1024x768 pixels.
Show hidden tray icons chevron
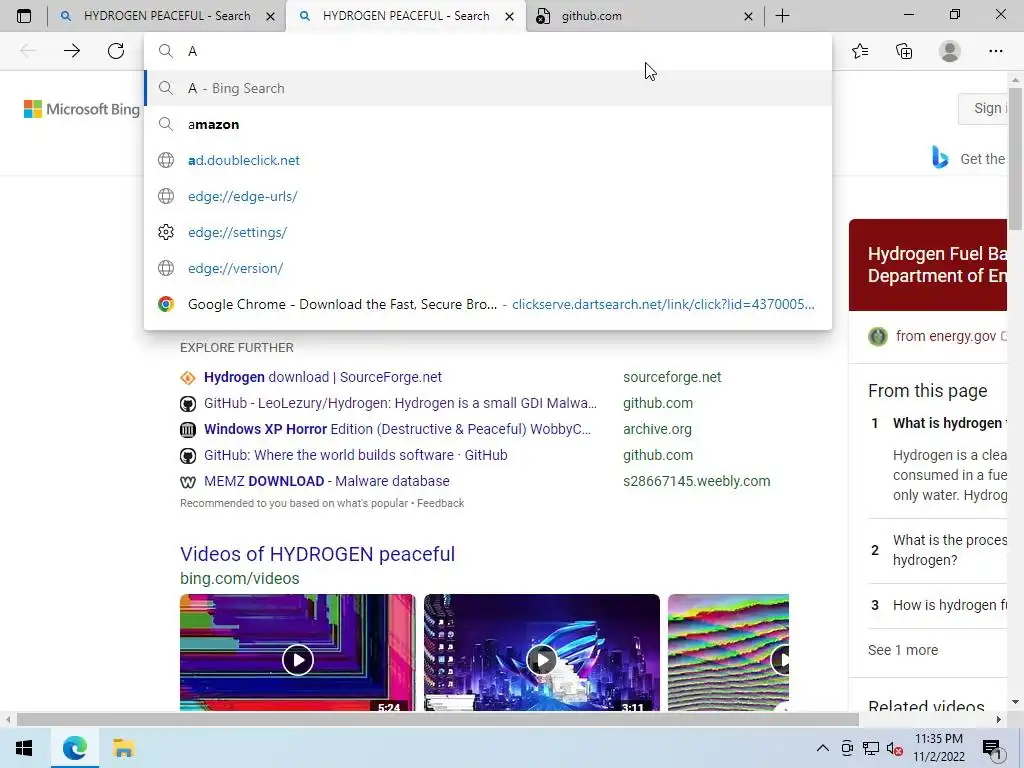pyautogui.click(x=823, y=748)
